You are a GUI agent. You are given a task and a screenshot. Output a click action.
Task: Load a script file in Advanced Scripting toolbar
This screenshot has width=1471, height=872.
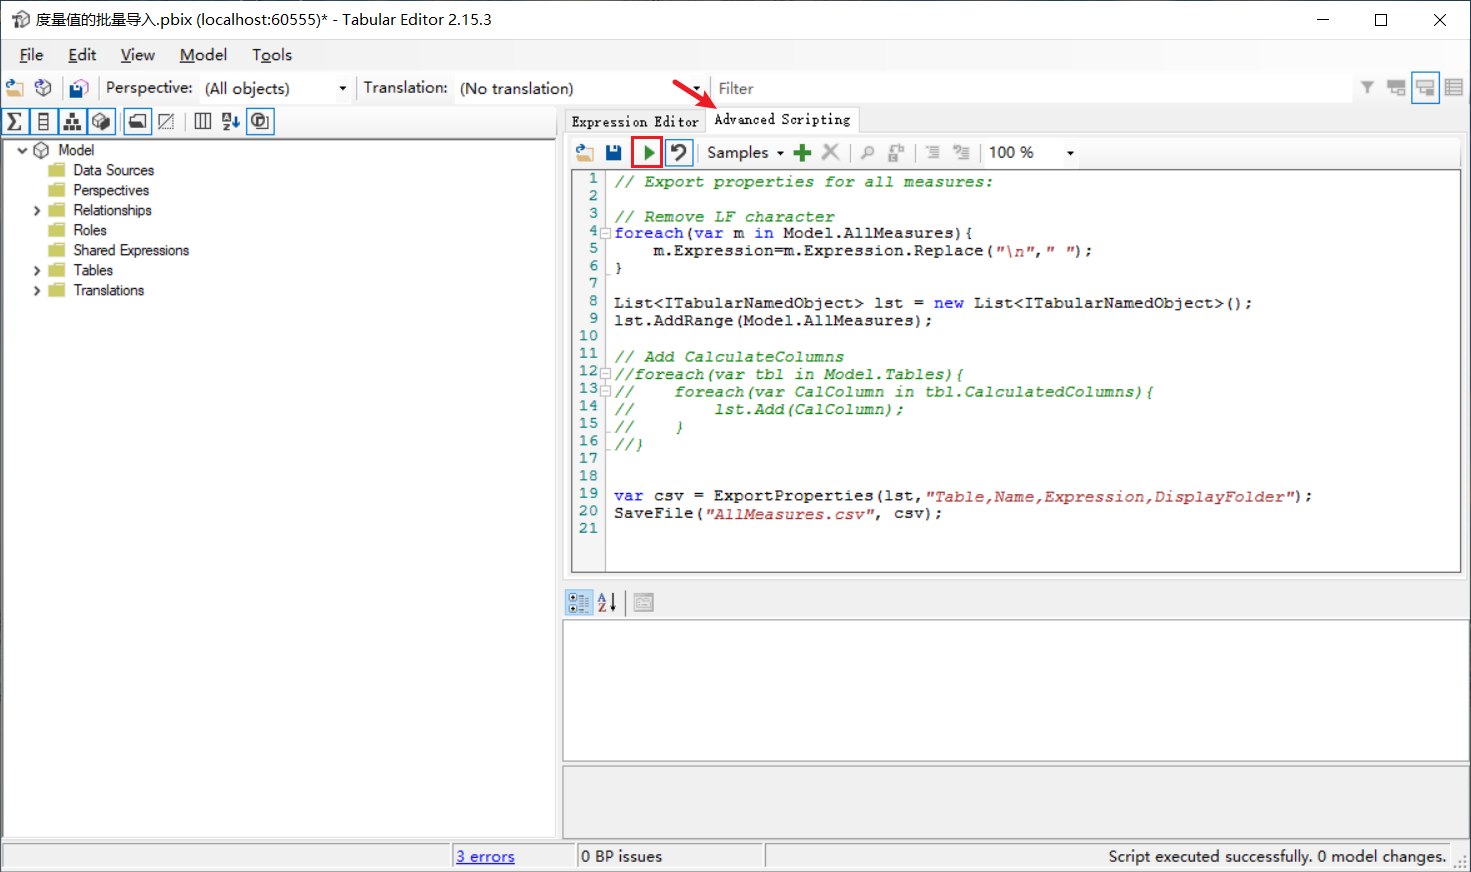coord(585,152)
